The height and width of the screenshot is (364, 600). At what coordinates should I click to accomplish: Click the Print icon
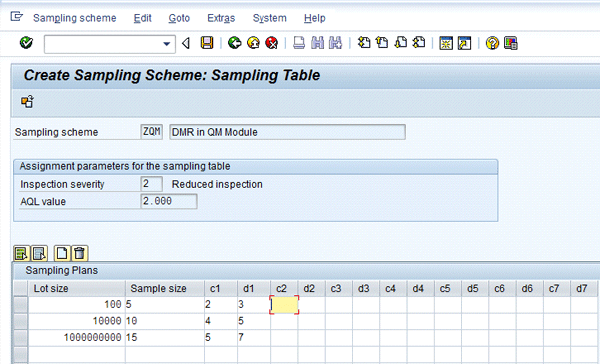[299, 43]
